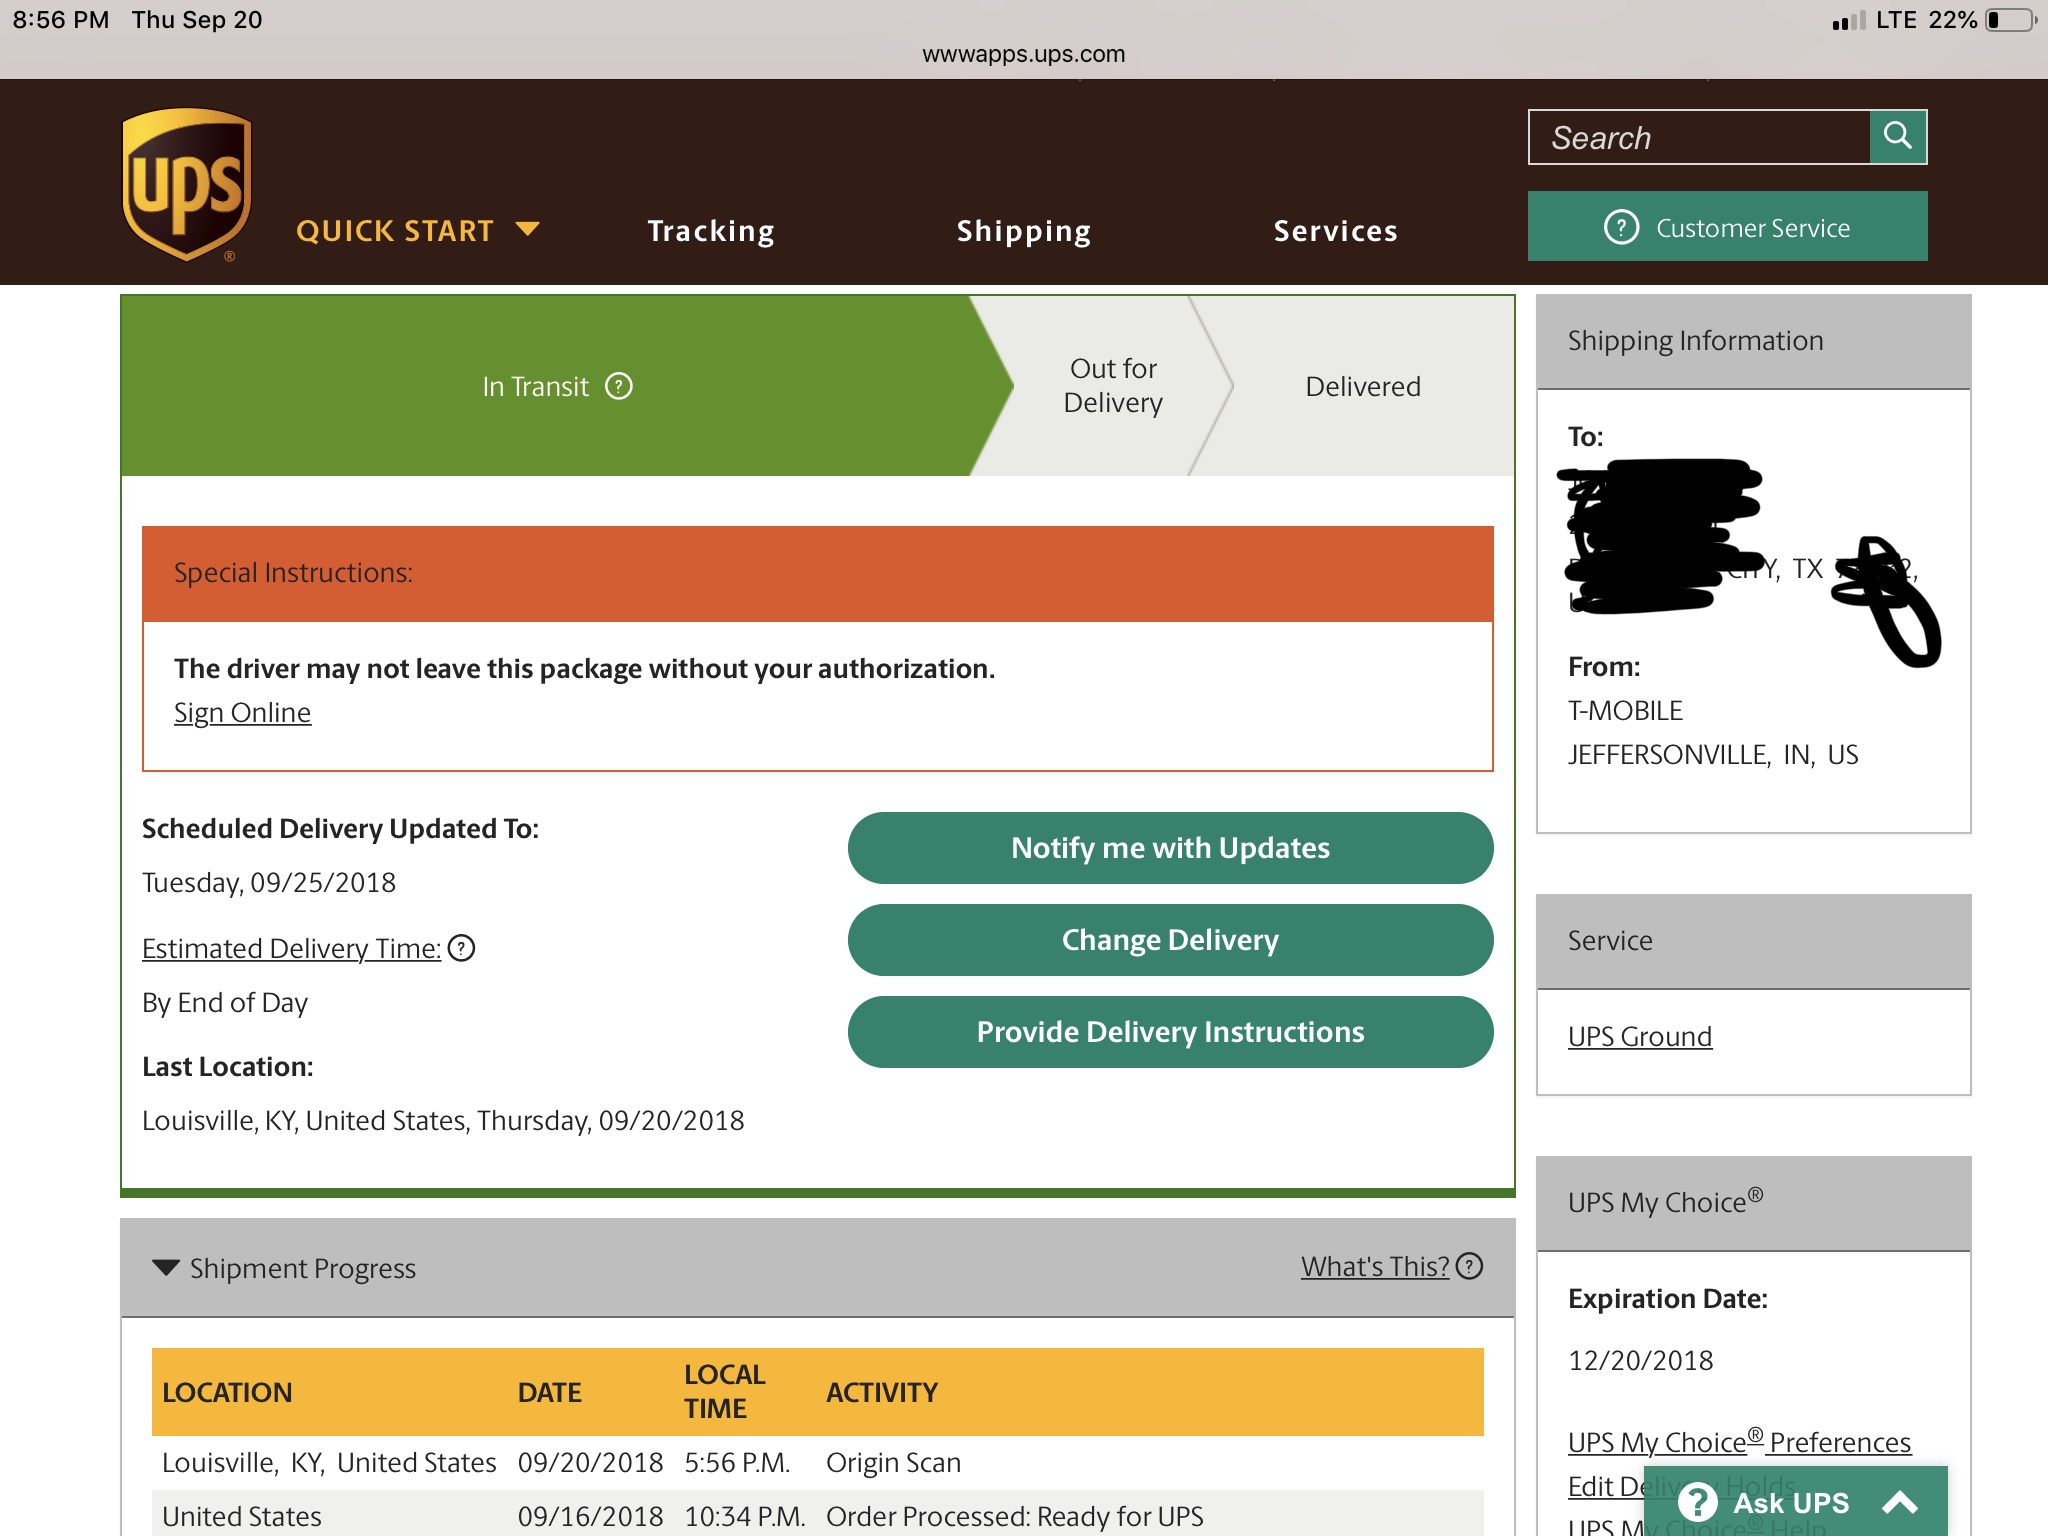Expand the Ask UPS chevron
Image resolution: width=2048 pixels, height=1536 pixels.
pos(1900,1502)
